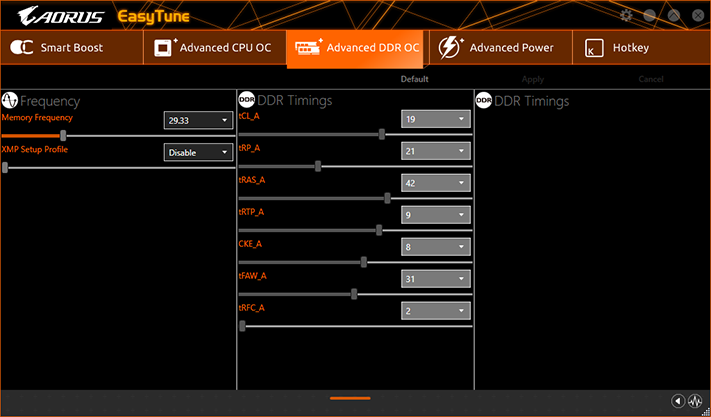Minimize the EasyTune window
Viewport: 711px width, 417px height.
point(650,15)
